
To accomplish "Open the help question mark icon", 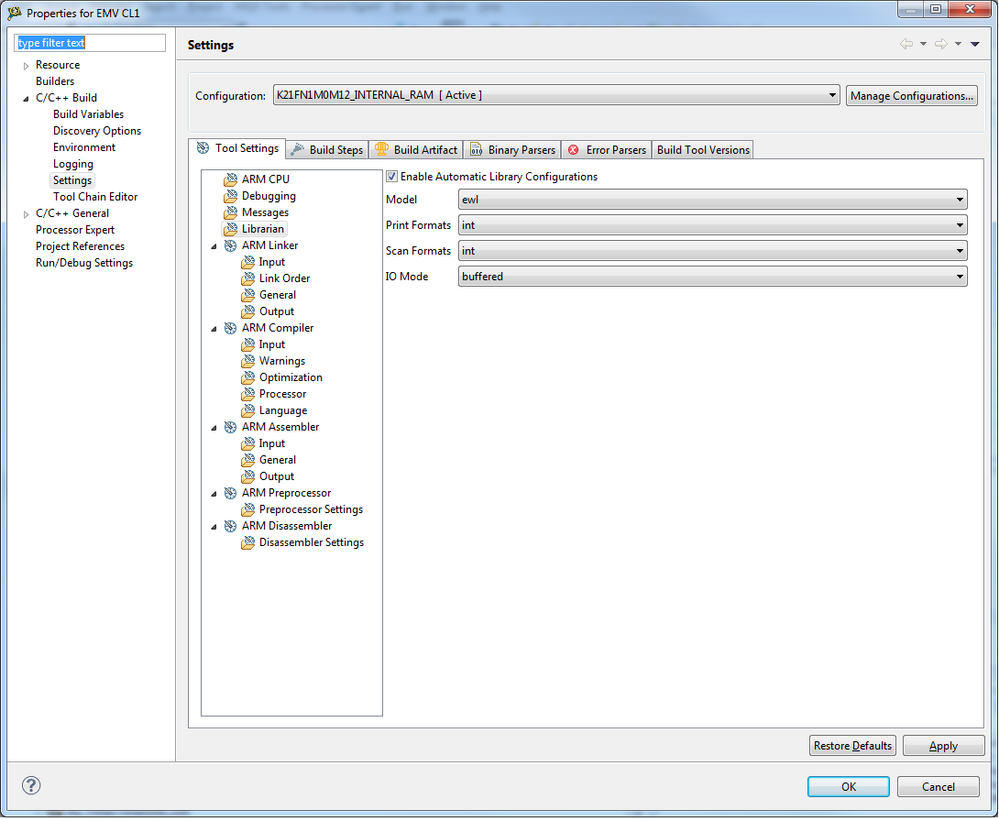I will tap(31, 785).
